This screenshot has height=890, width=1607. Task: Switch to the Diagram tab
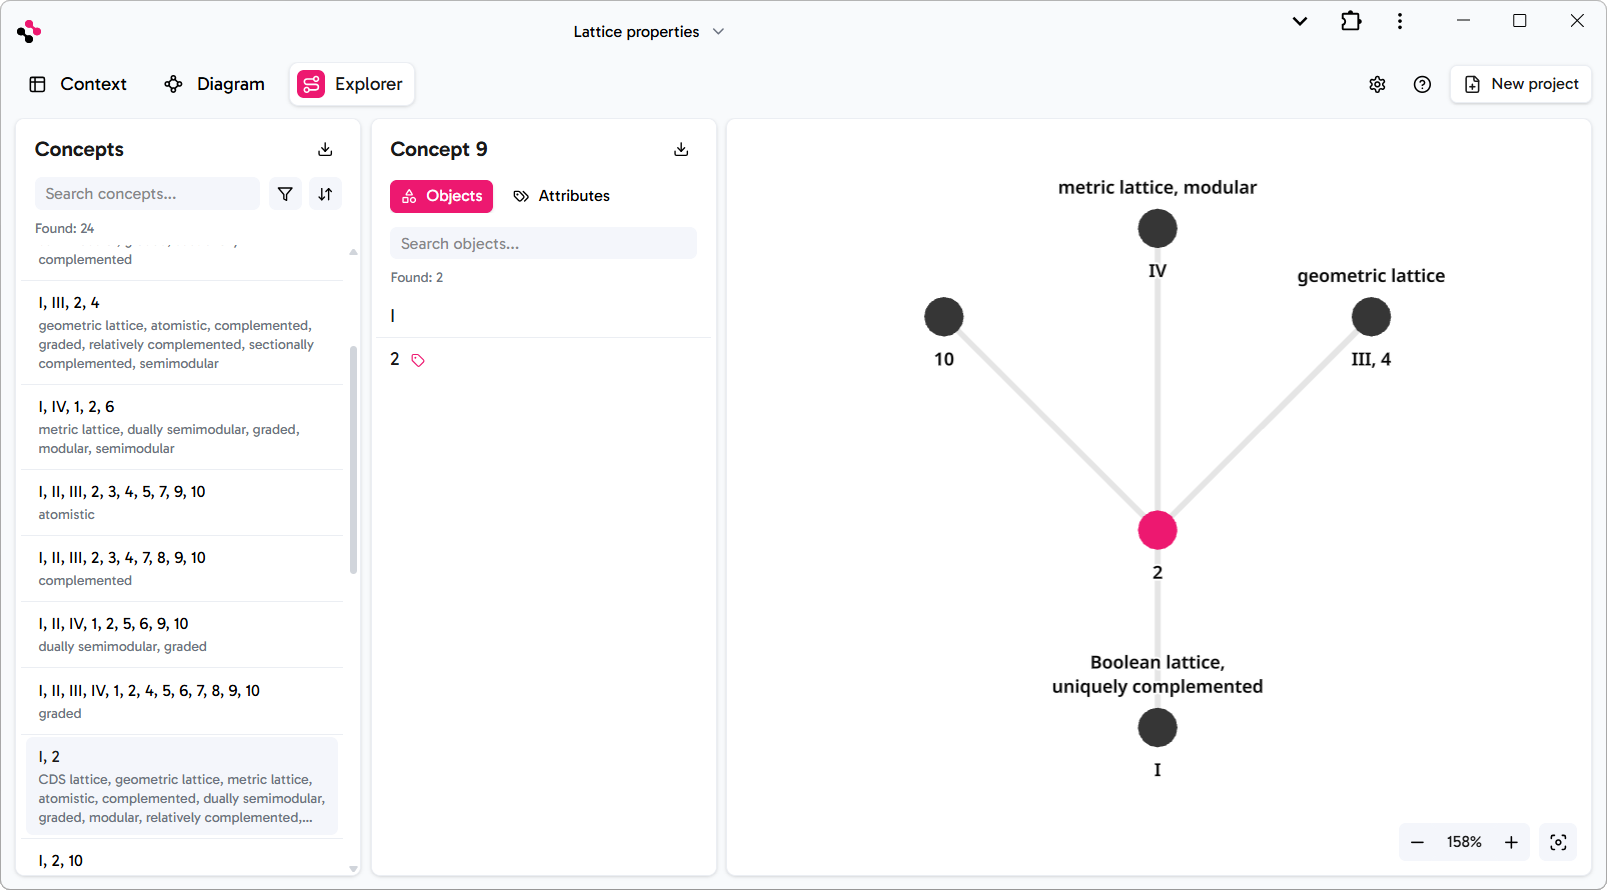pyautogui.click(x=214, y=84)
